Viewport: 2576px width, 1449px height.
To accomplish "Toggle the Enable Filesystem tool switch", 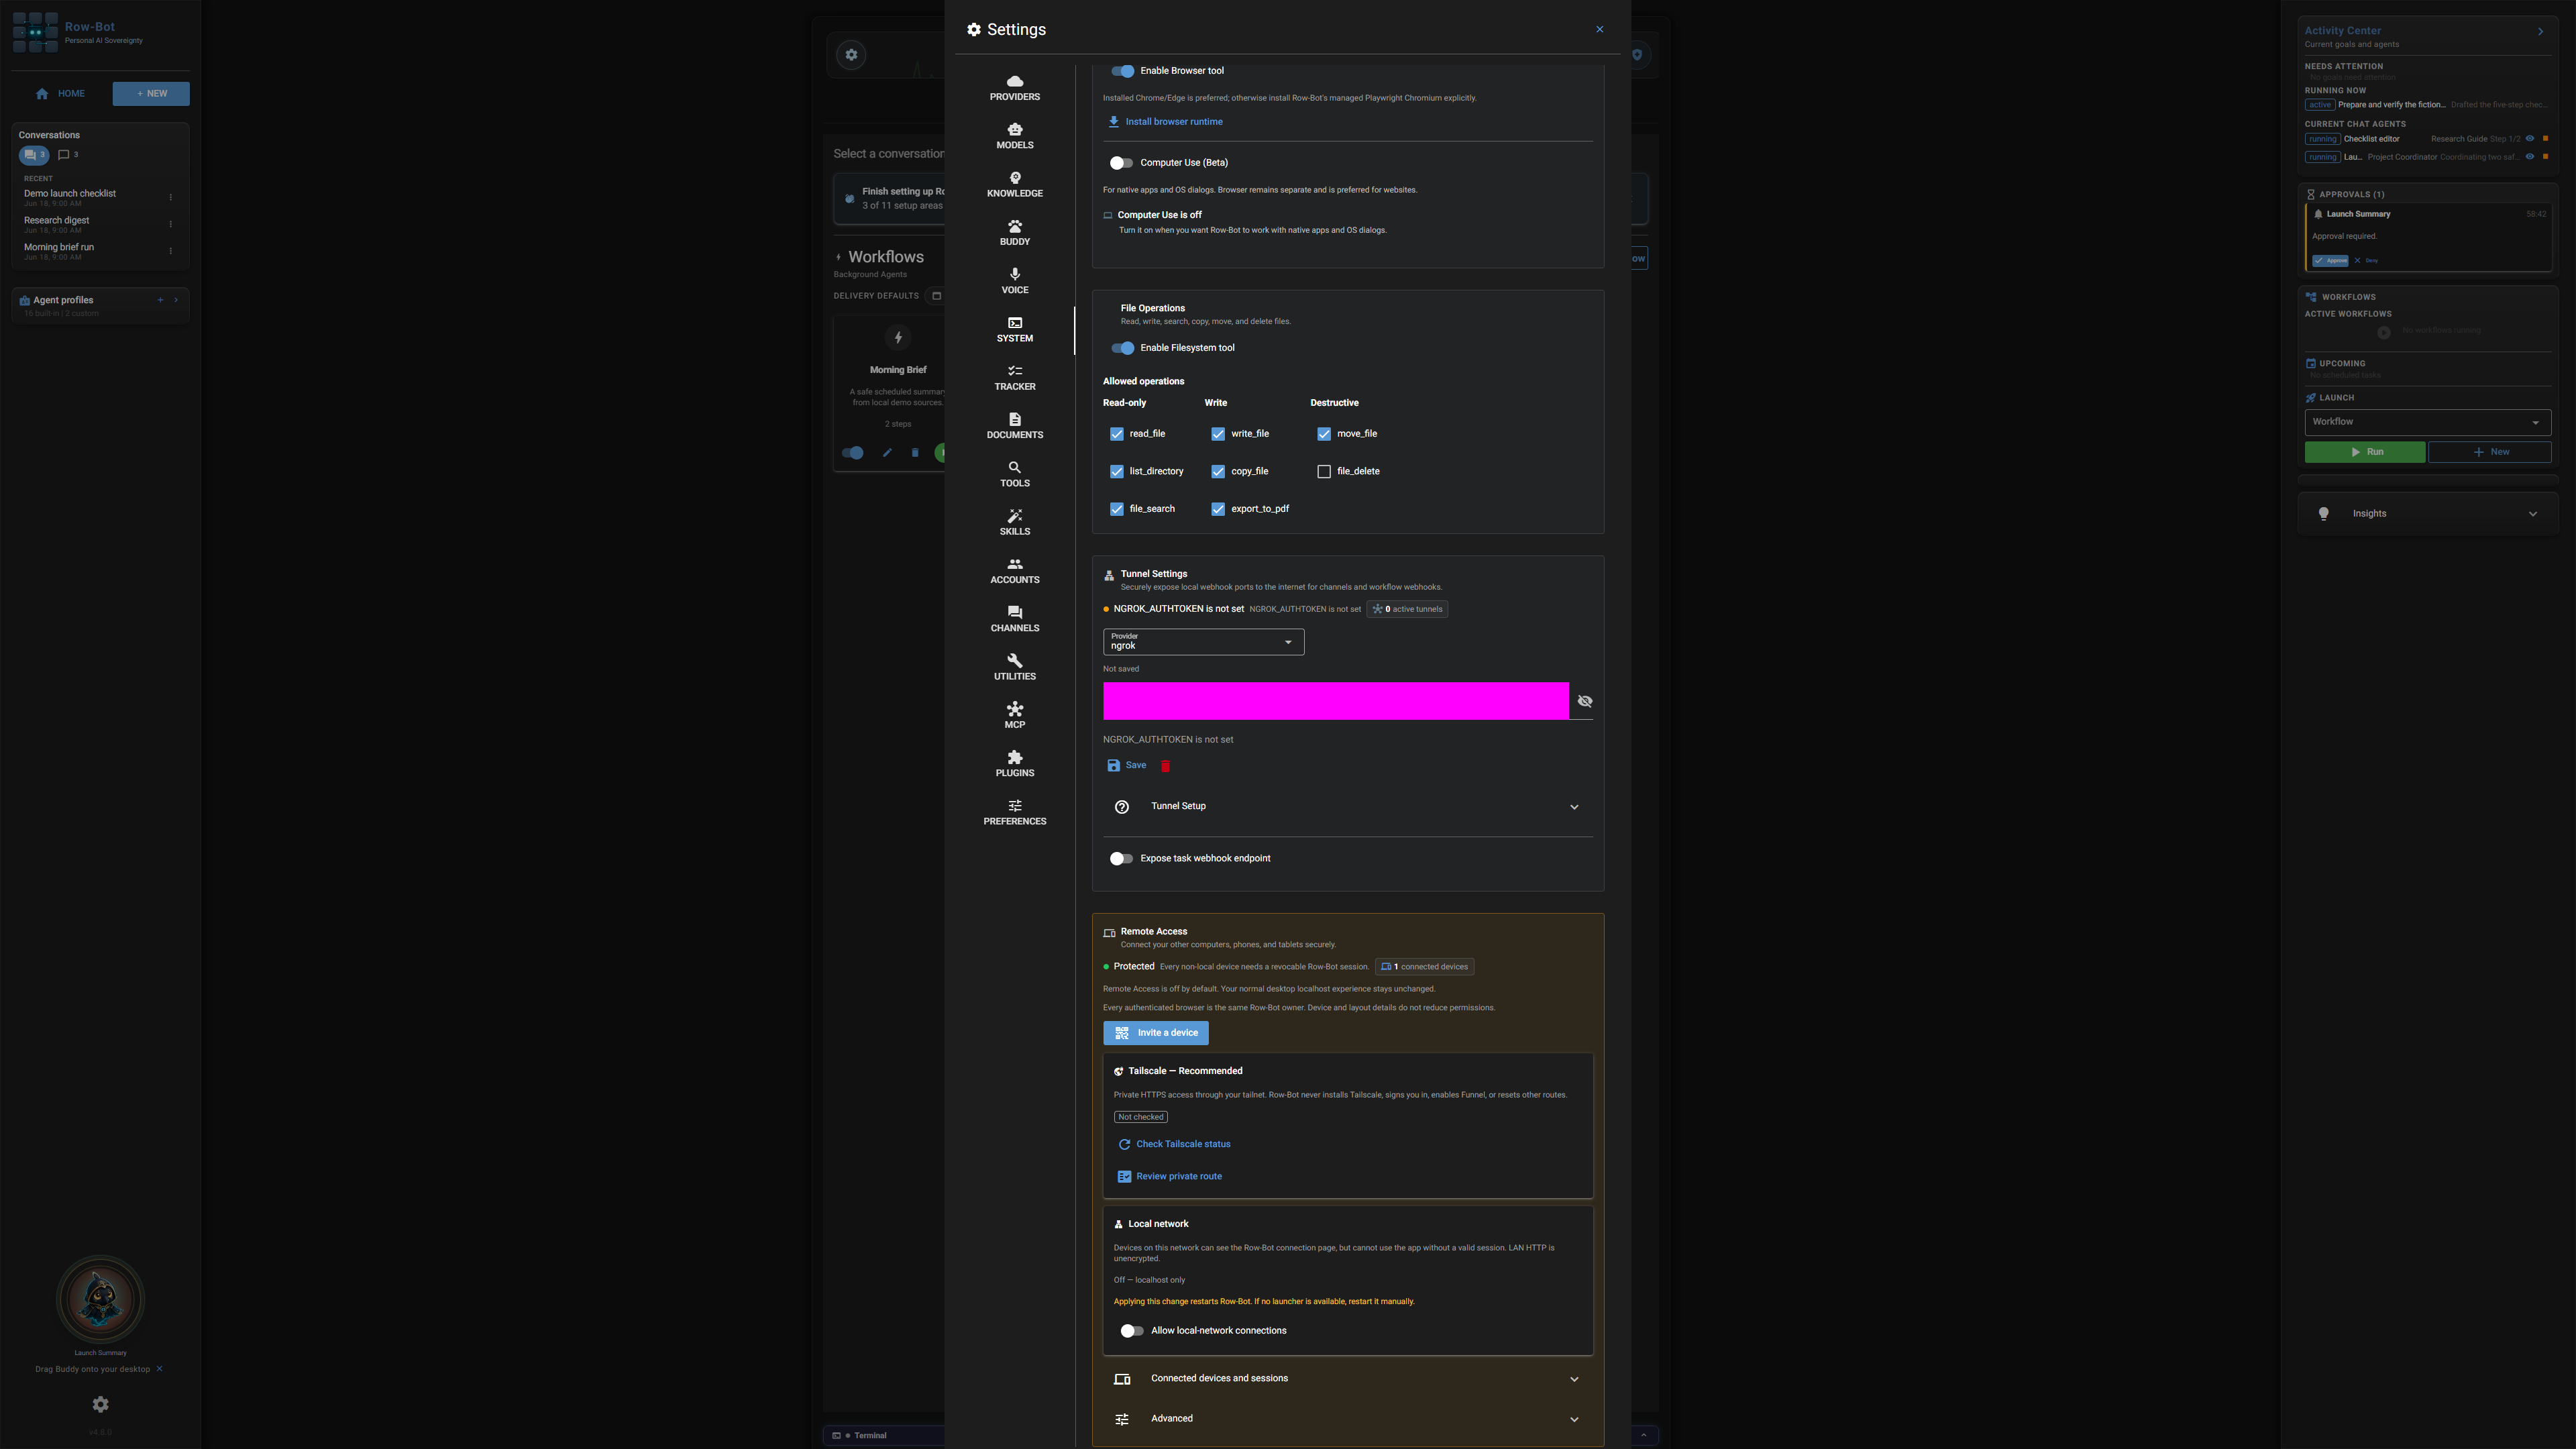I will point(1122,348).
